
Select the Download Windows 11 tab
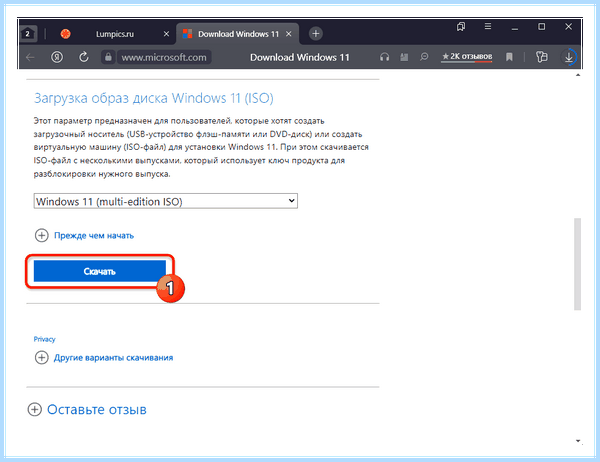tap(238, 34)
